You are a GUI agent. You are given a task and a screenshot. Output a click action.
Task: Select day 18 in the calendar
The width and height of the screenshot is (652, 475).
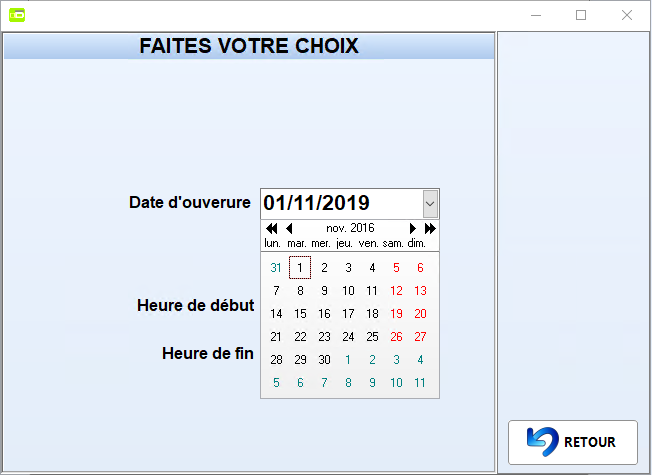(x=372, y=314)
